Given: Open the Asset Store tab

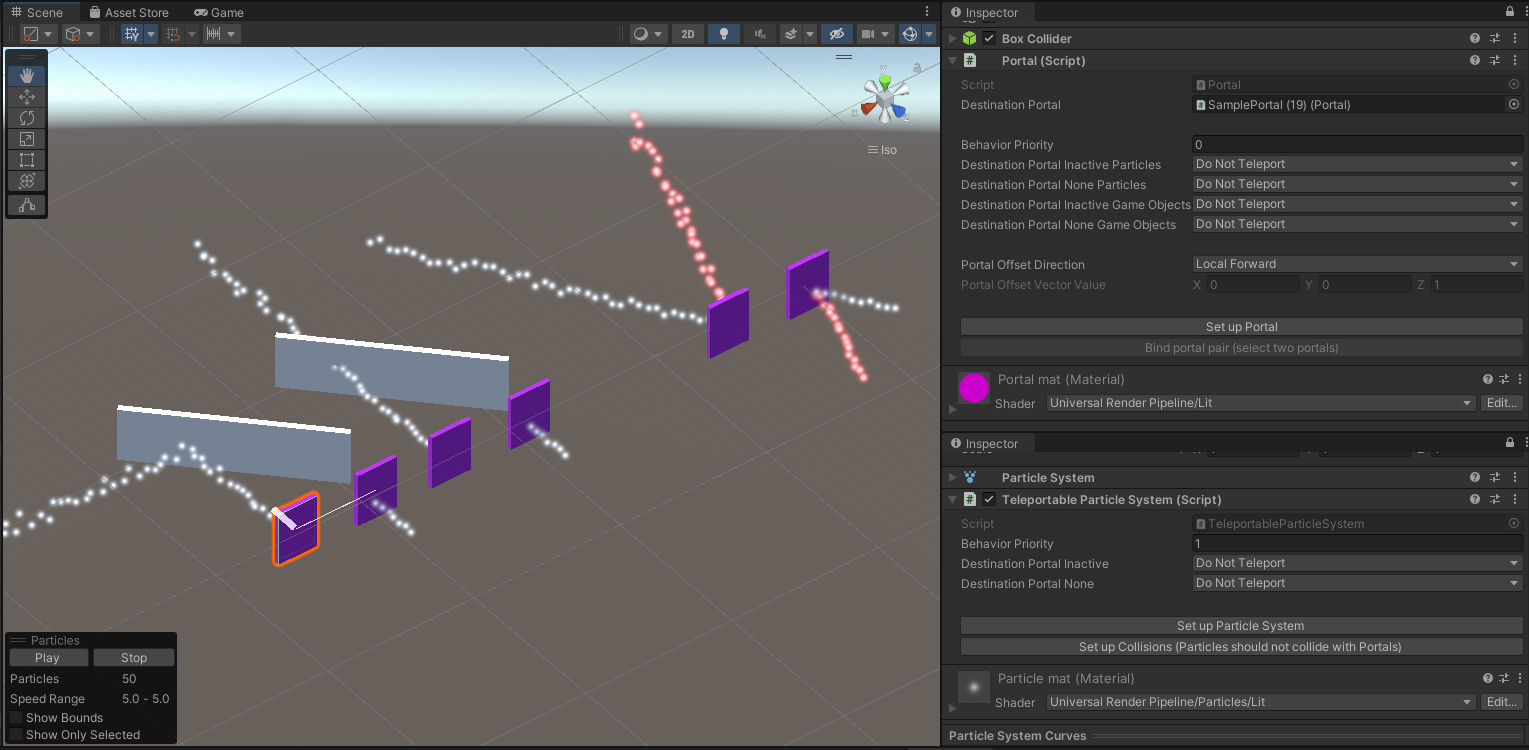Looking at the screenshot, I should click(128, 13).
